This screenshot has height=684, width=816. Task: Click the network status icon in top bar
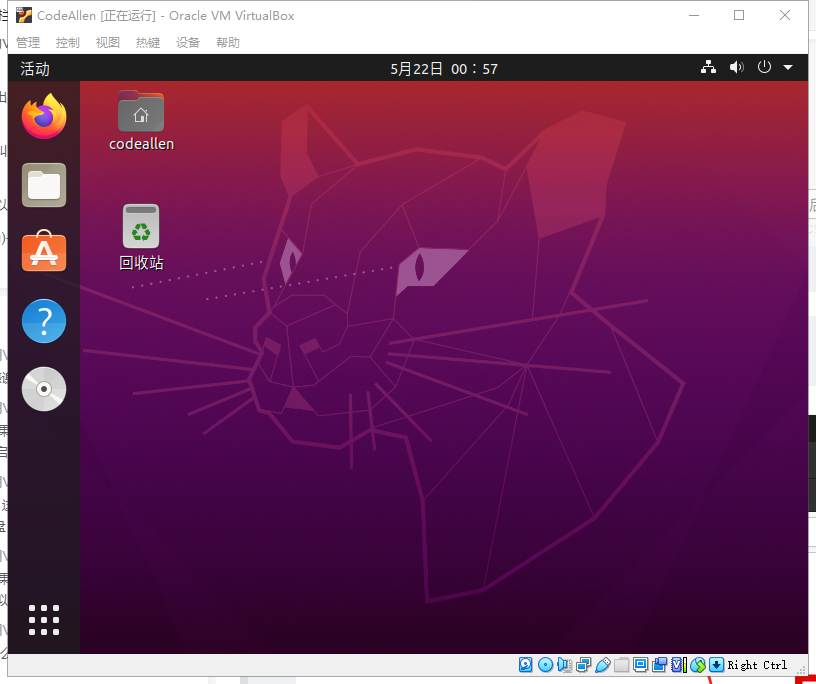708,67
